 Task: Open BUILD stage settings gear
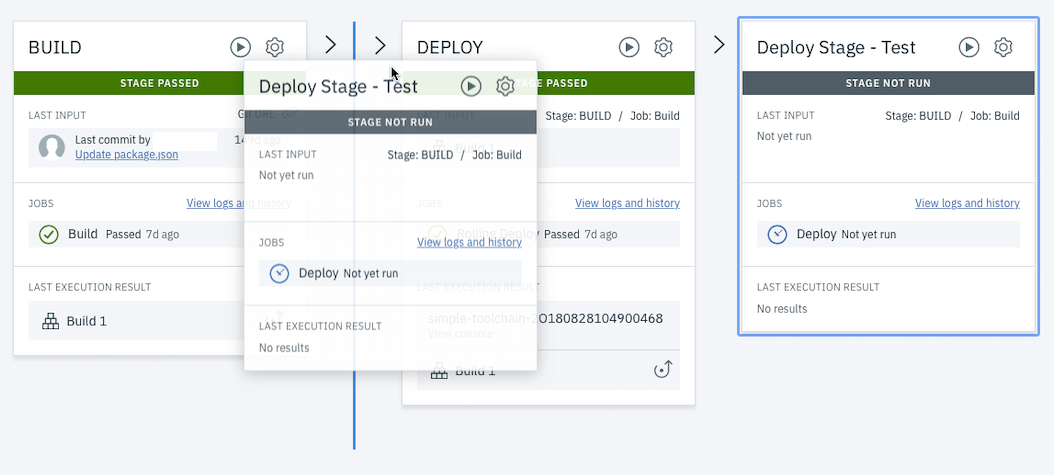click(x=275, y=47)
